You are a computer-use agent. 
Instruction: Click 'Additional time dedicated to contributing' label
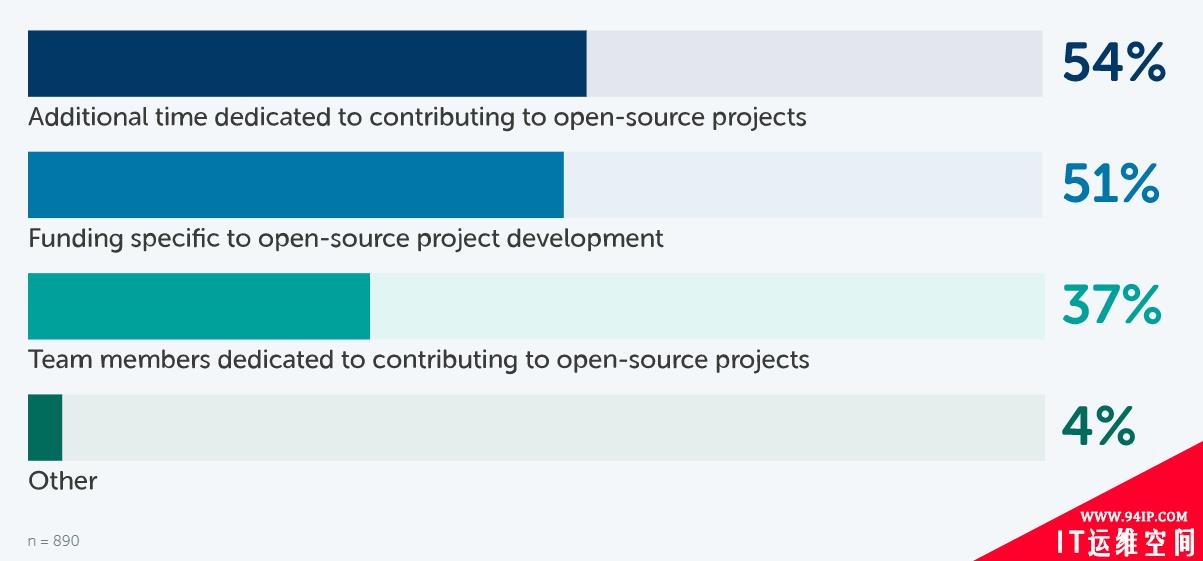(417, 117)
